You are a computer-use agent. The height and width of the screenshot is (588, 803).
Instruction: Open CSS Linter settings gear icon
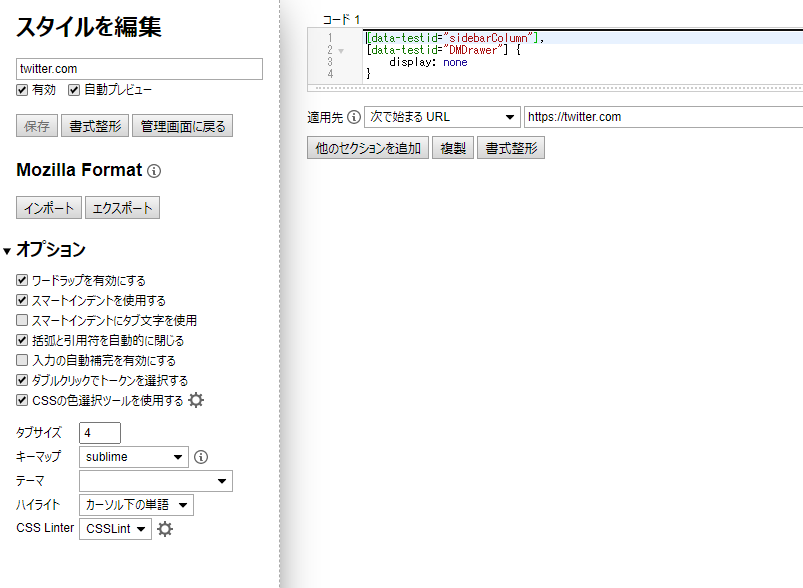(165, 529)
